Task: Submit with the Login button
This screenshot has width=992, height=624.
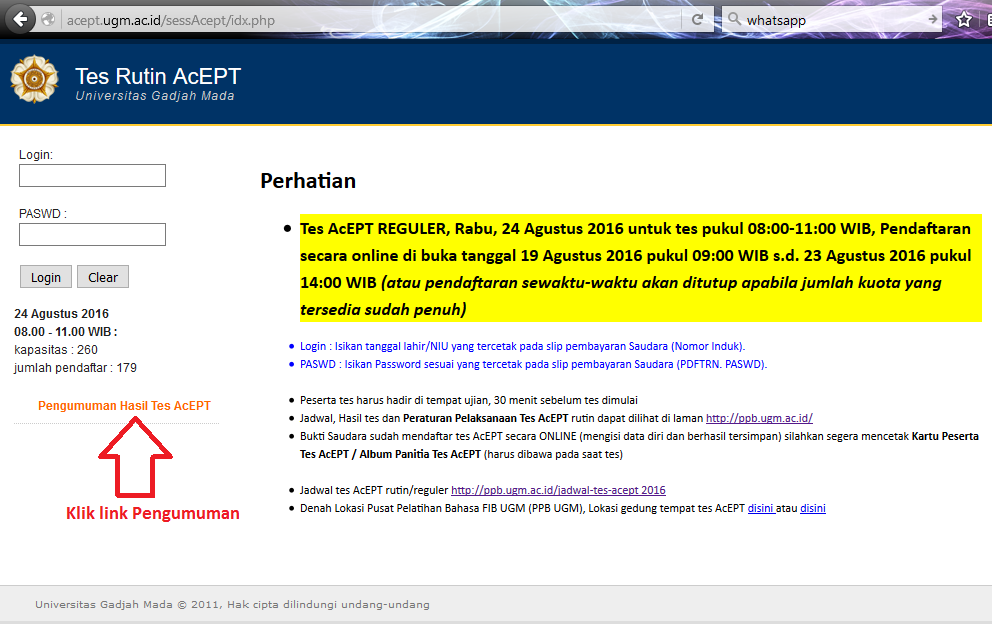Action: [x=46, y=277]
